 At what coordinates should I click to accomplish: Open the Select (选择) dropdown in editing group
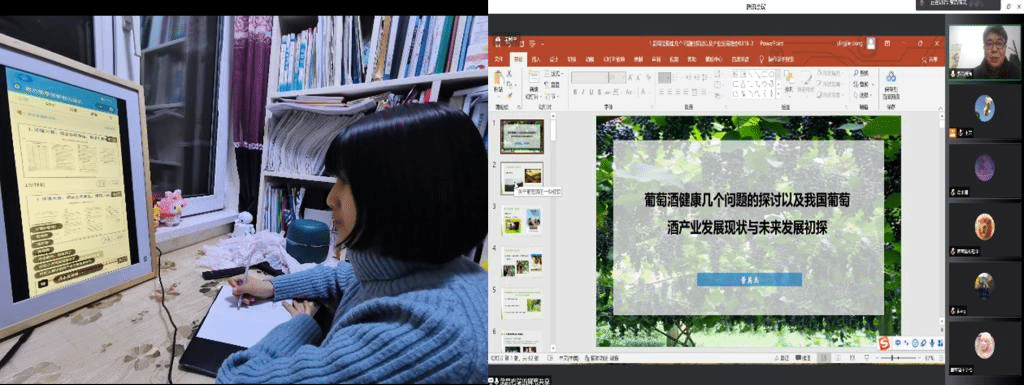(863, 95)
